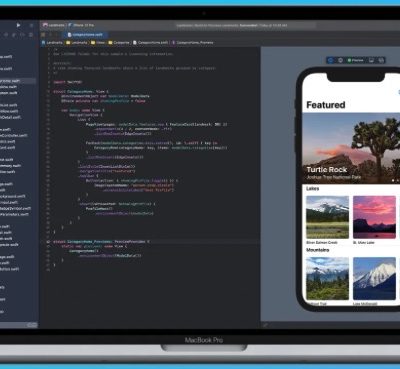Click the Preview label in canvas toolbar
The width and height of the screenshot is (400, 369).
[355, 60]
